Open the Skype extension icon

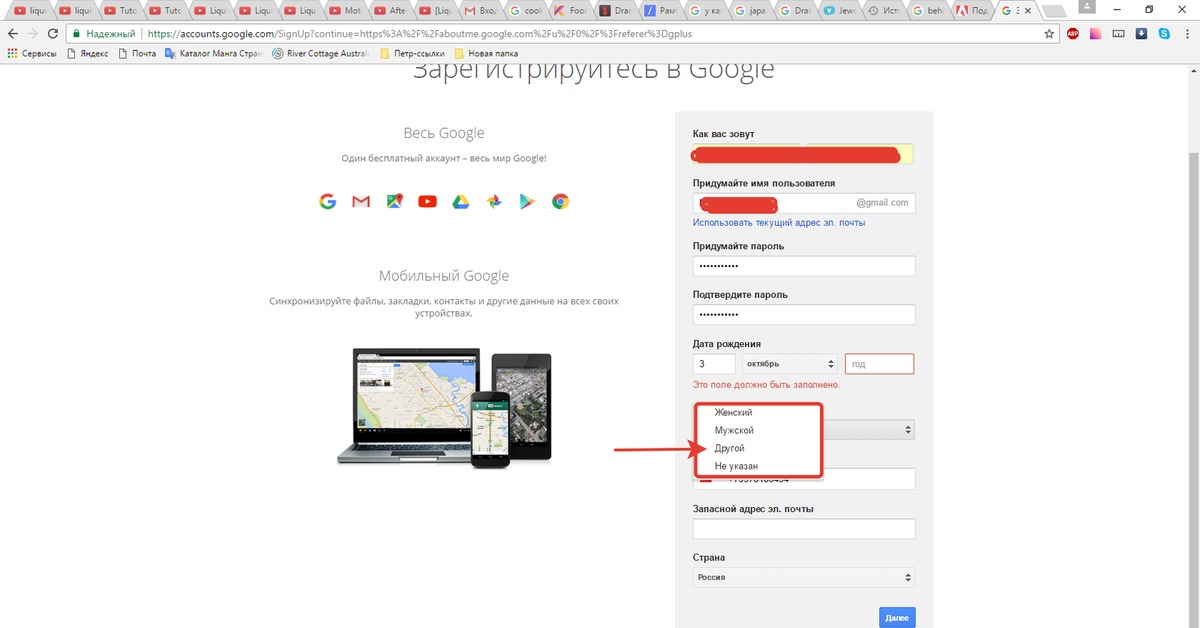click(1165, 33)
